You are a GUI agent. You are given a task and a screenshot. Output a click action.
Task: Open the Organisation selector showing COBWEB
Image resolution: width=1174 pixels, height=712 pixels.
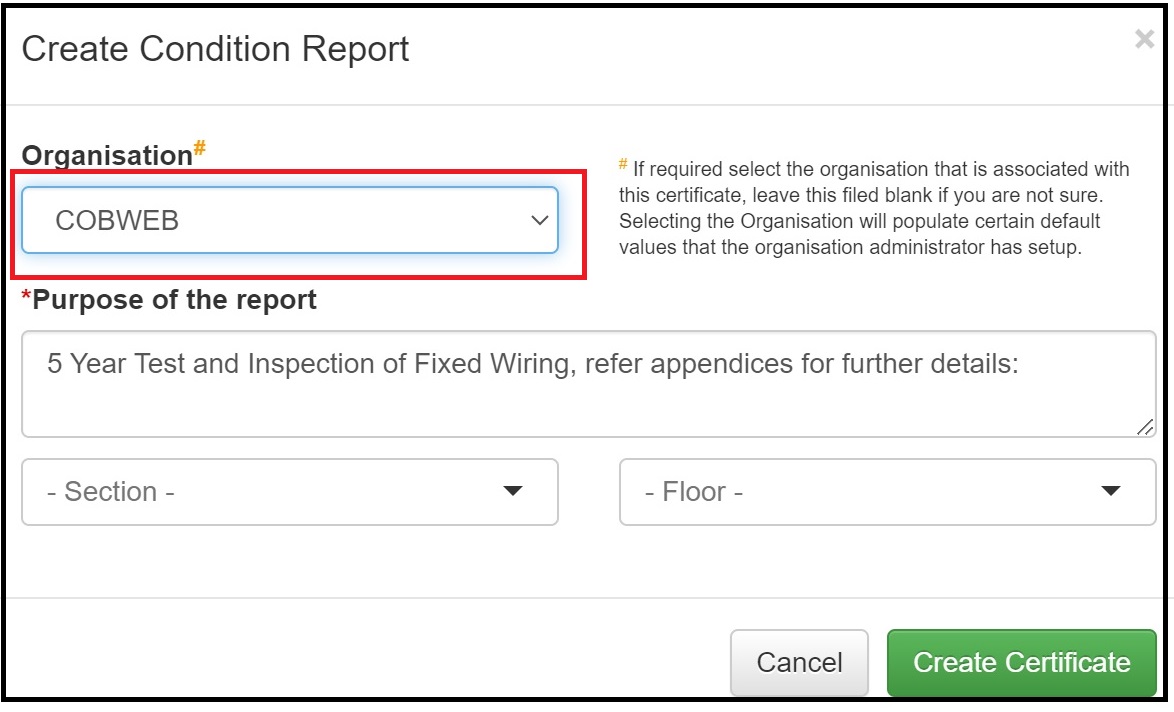pyautogui.click(x=290, y=218)
